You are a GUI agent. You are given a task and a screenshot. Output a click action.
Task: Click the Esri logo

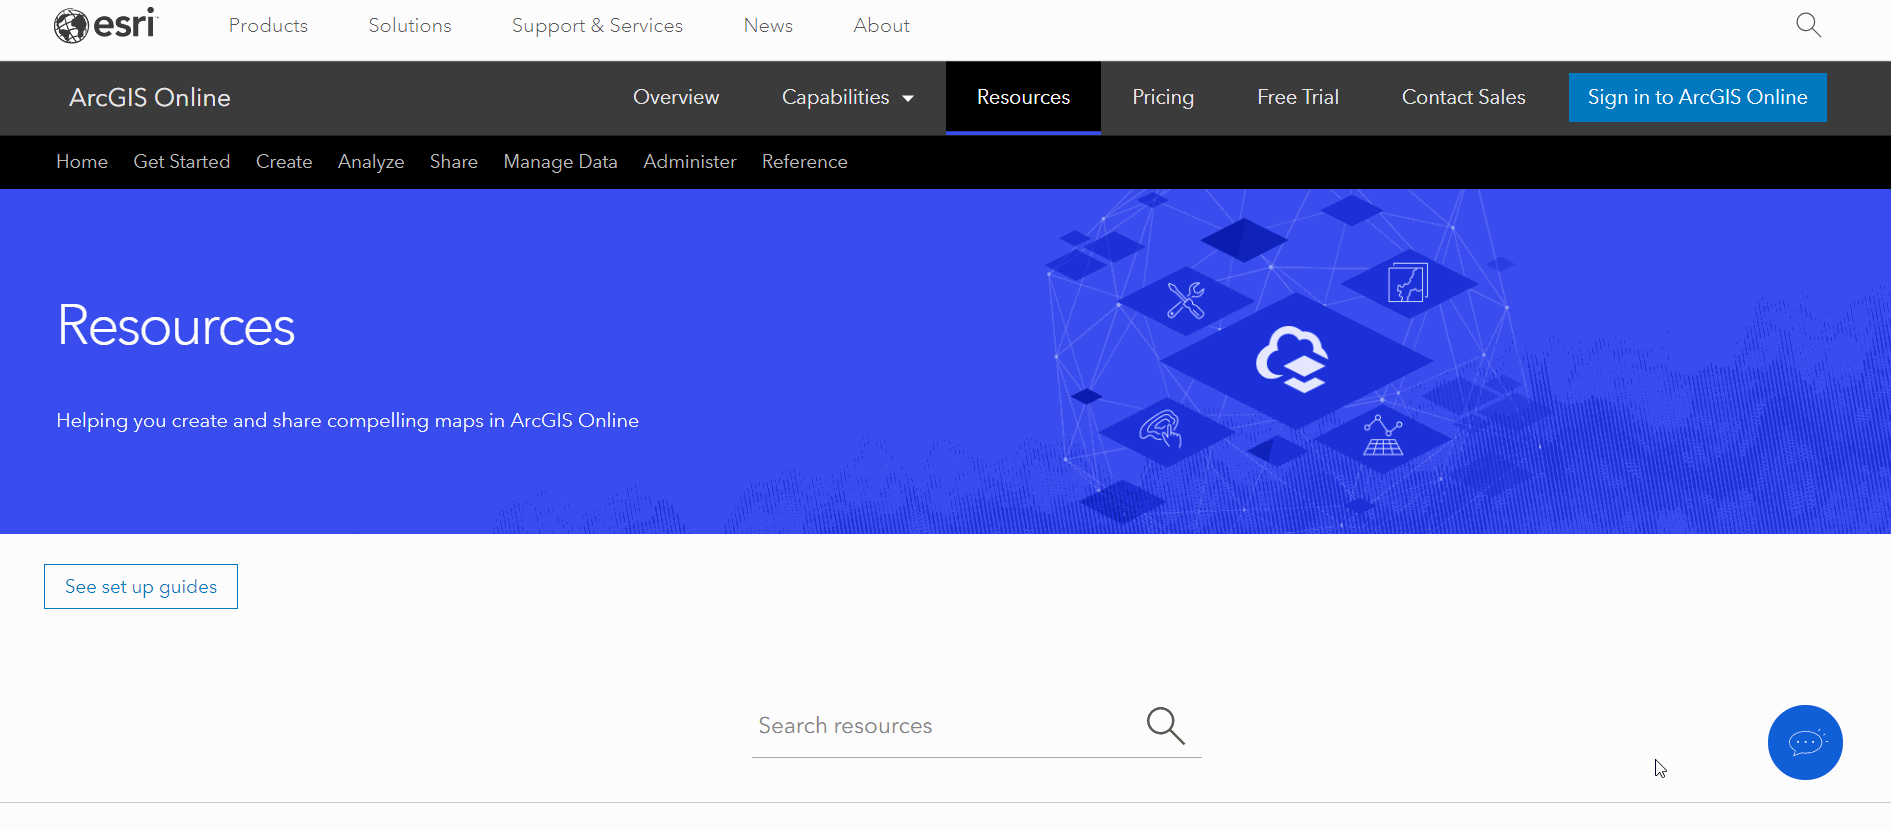(106, 25)
